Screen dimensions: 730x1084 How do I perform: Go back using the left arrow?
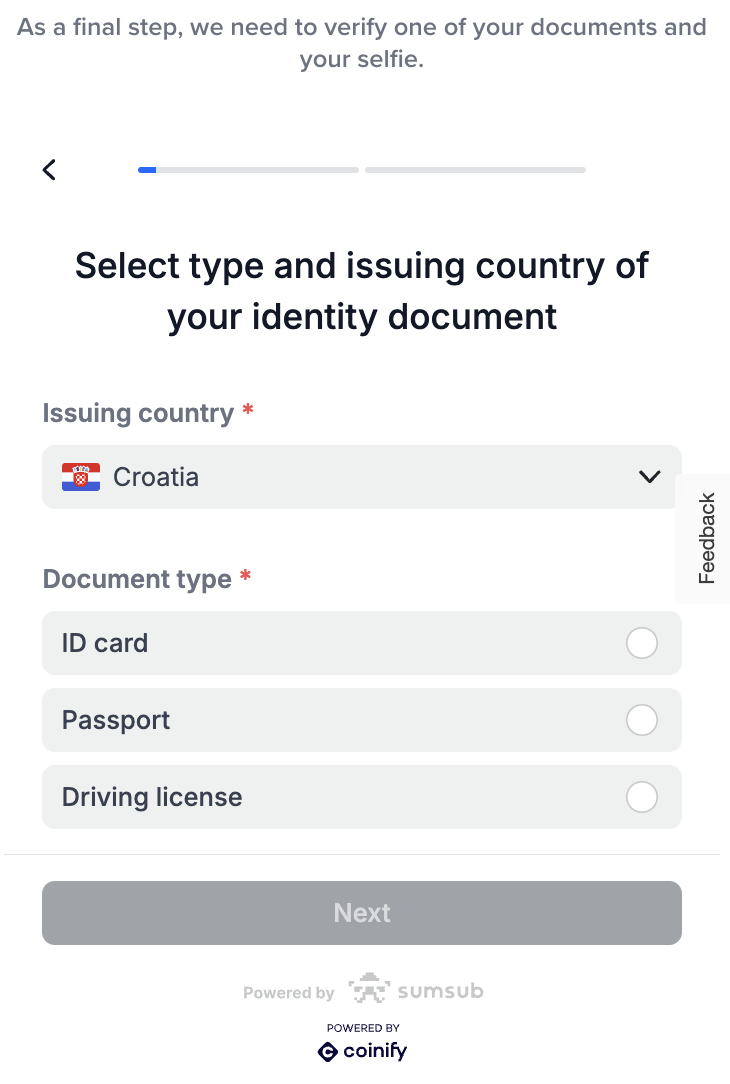click(49, 170)
